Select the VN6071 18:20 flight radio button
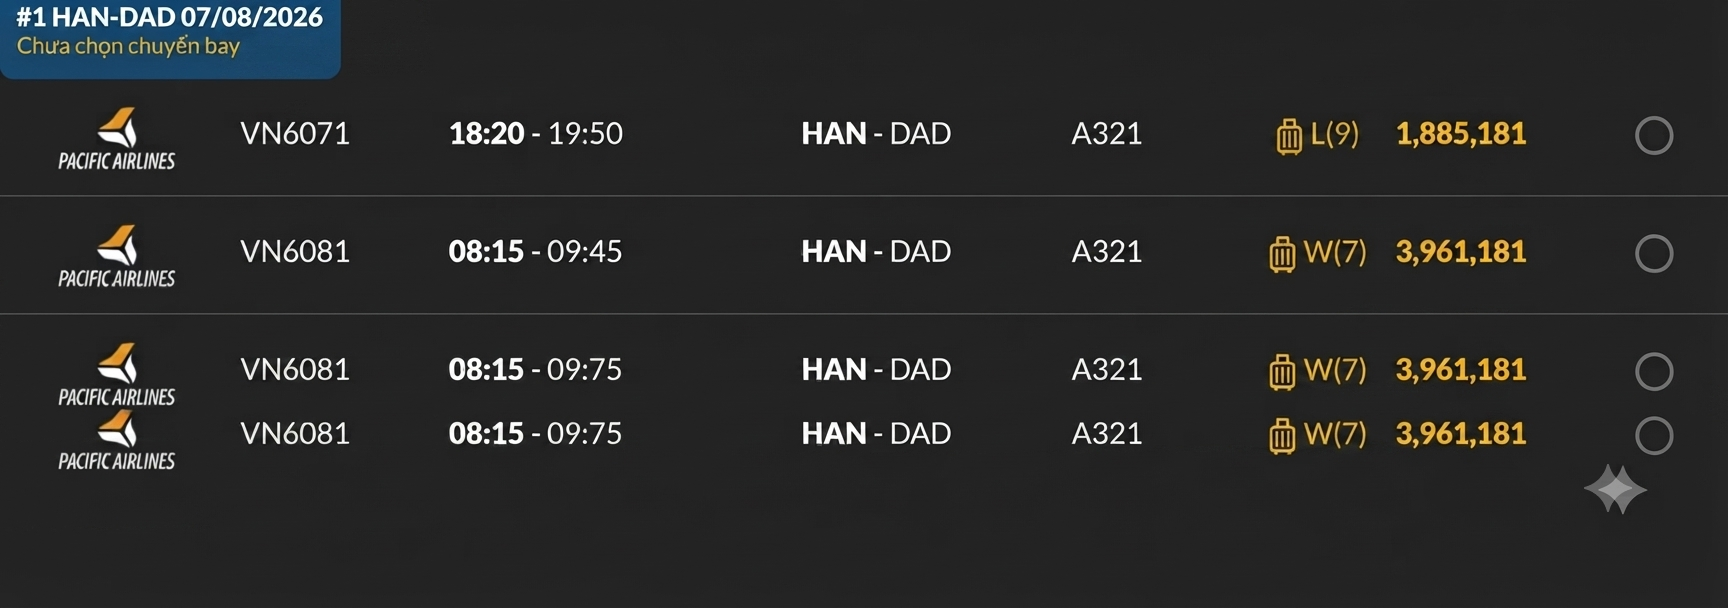The image size is (1728, 608). point(1654,135)
